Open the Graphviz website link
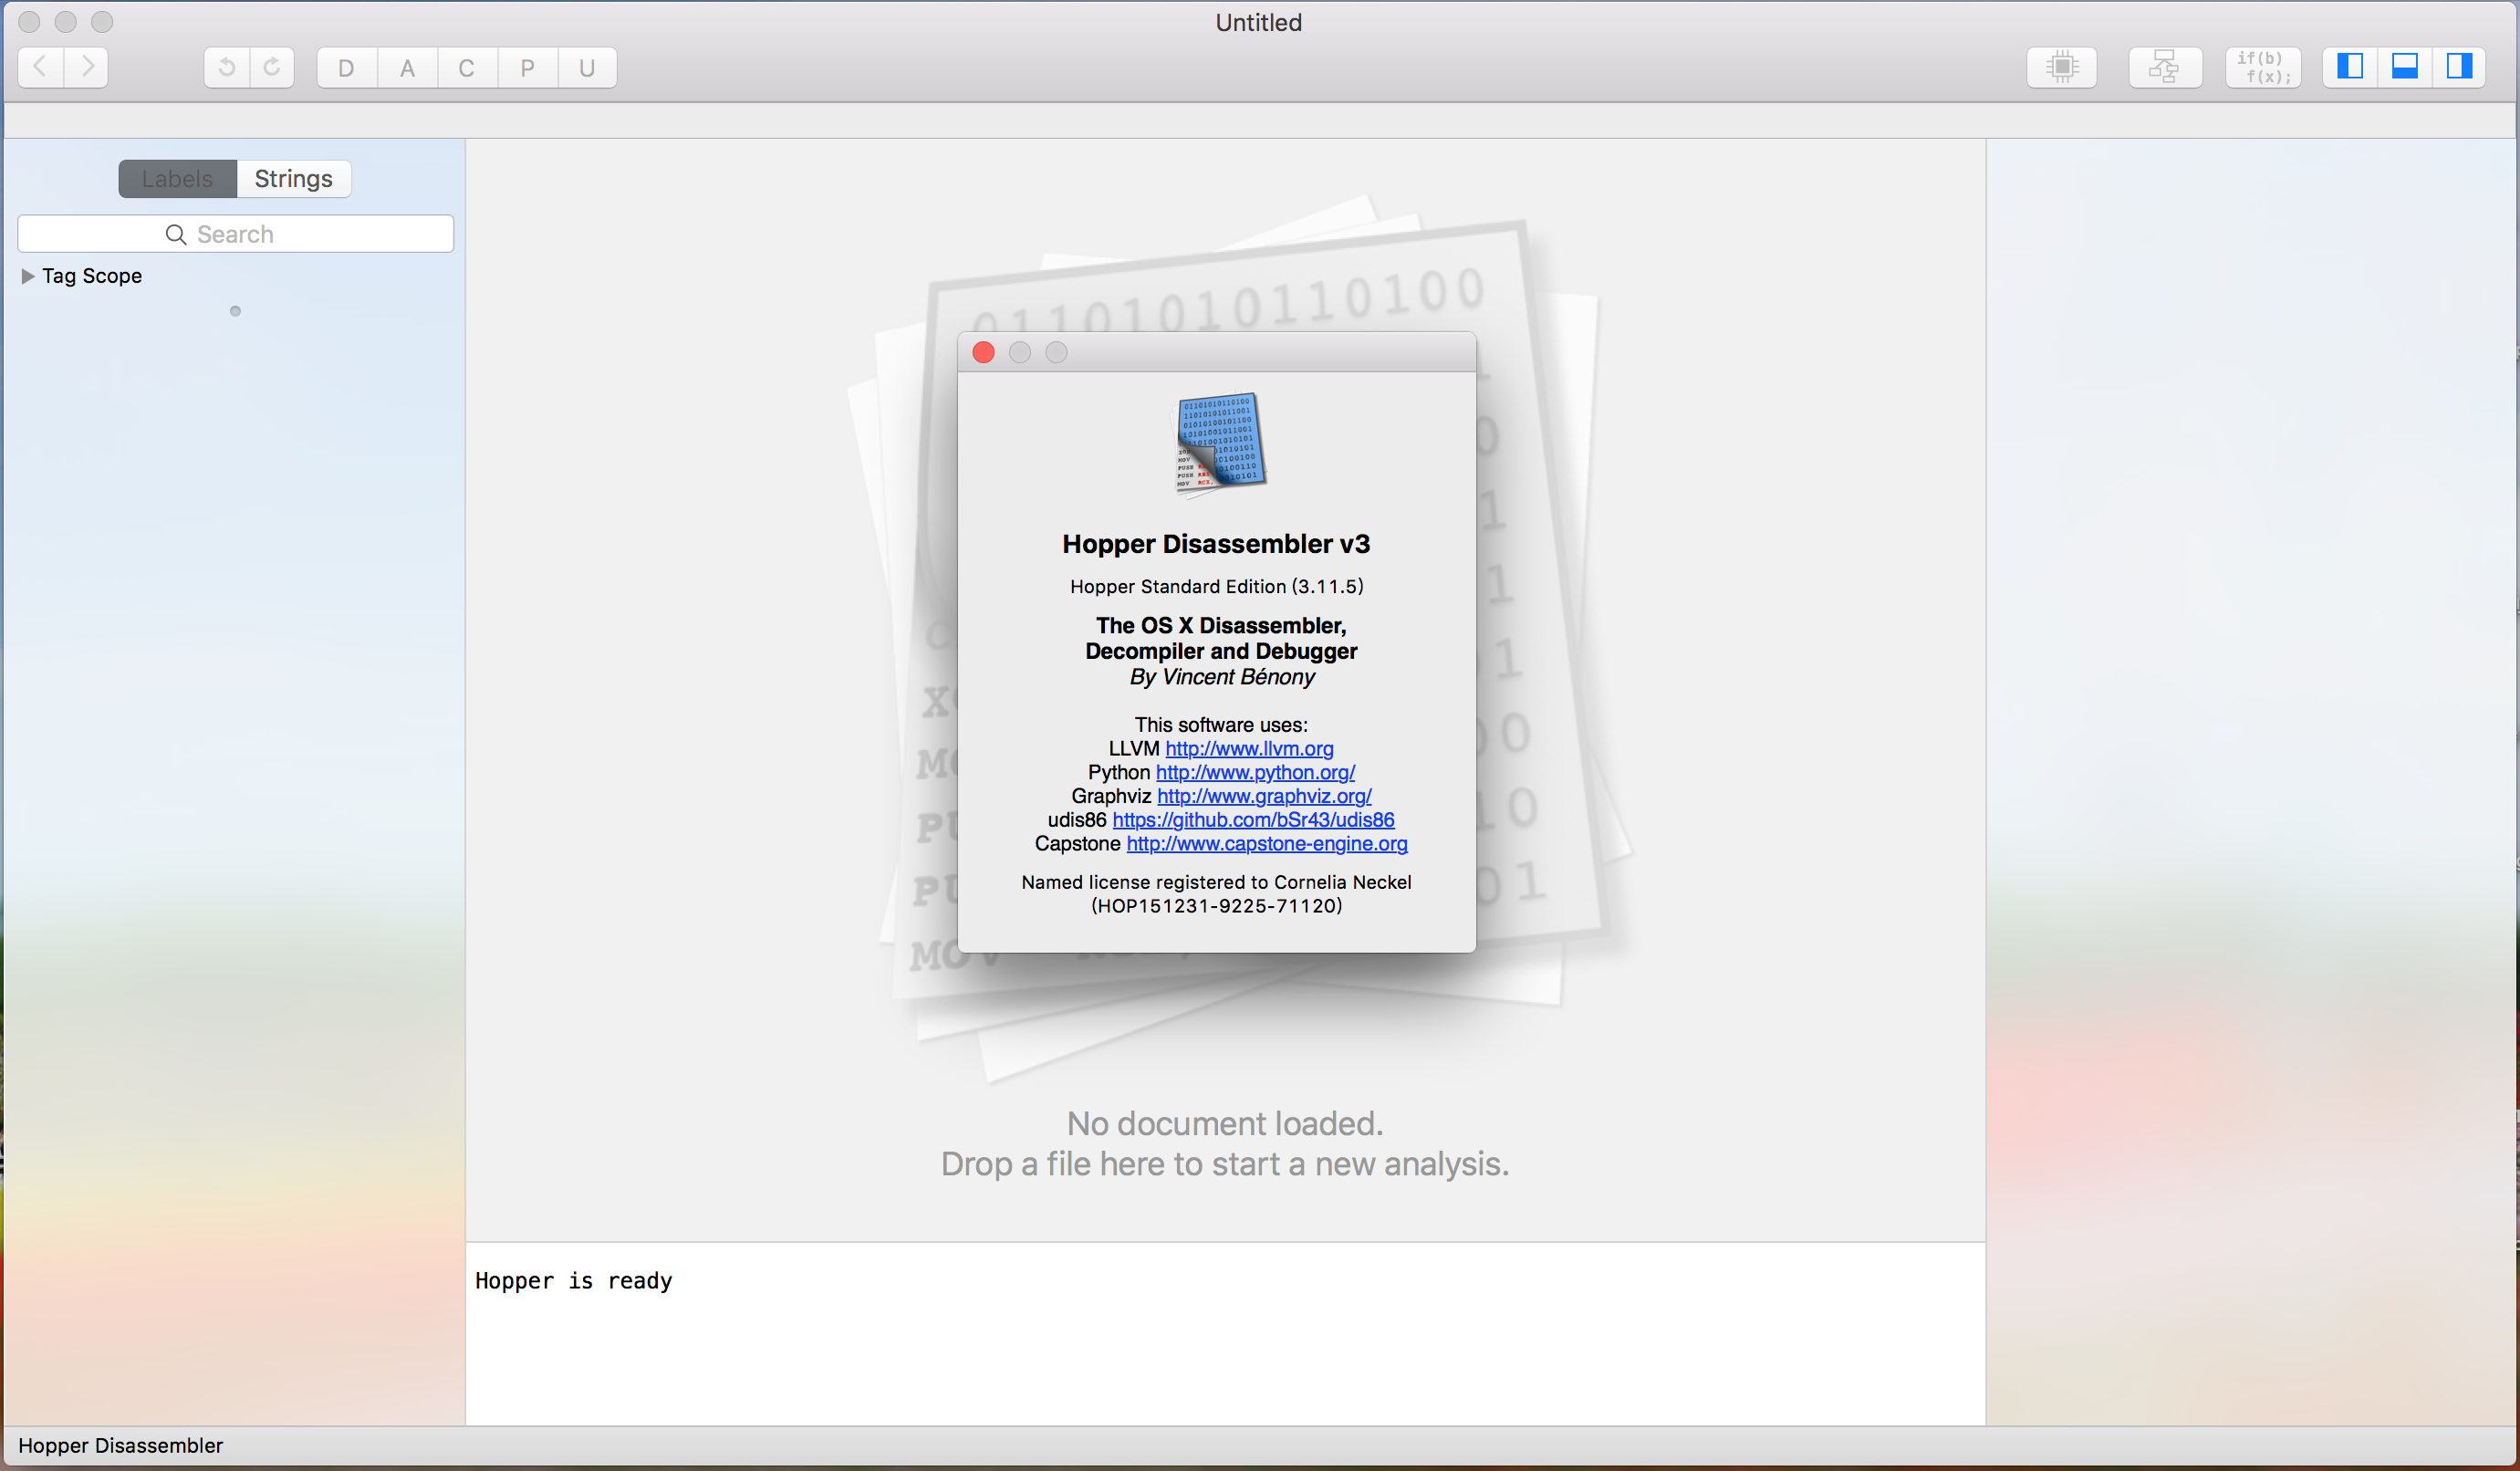The width and height of the screenshot is (2520, 1471). coord(1264,796)
